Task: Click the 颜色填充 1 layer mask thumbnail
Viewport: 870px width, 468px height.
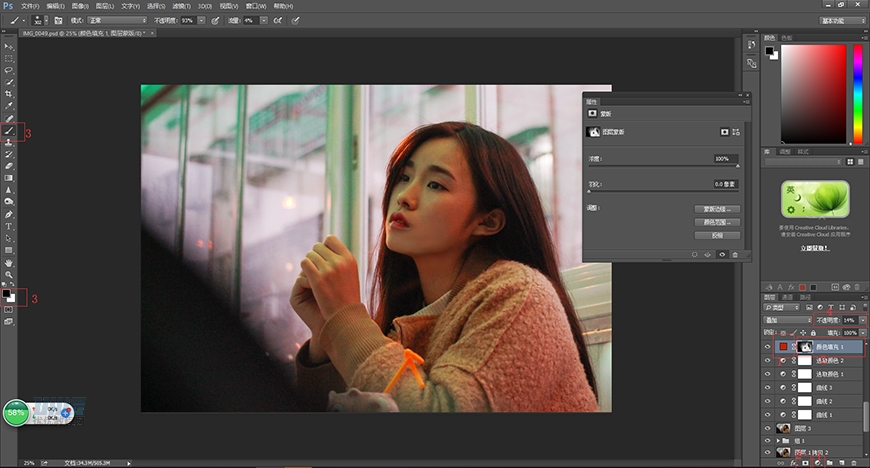Action: [806, 346]
